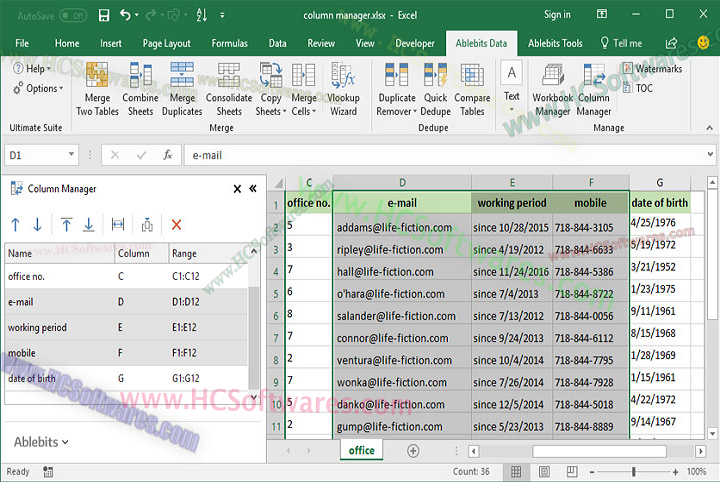Click the Share icon in ribbon
720x484 pixels.
coord(671,43)
